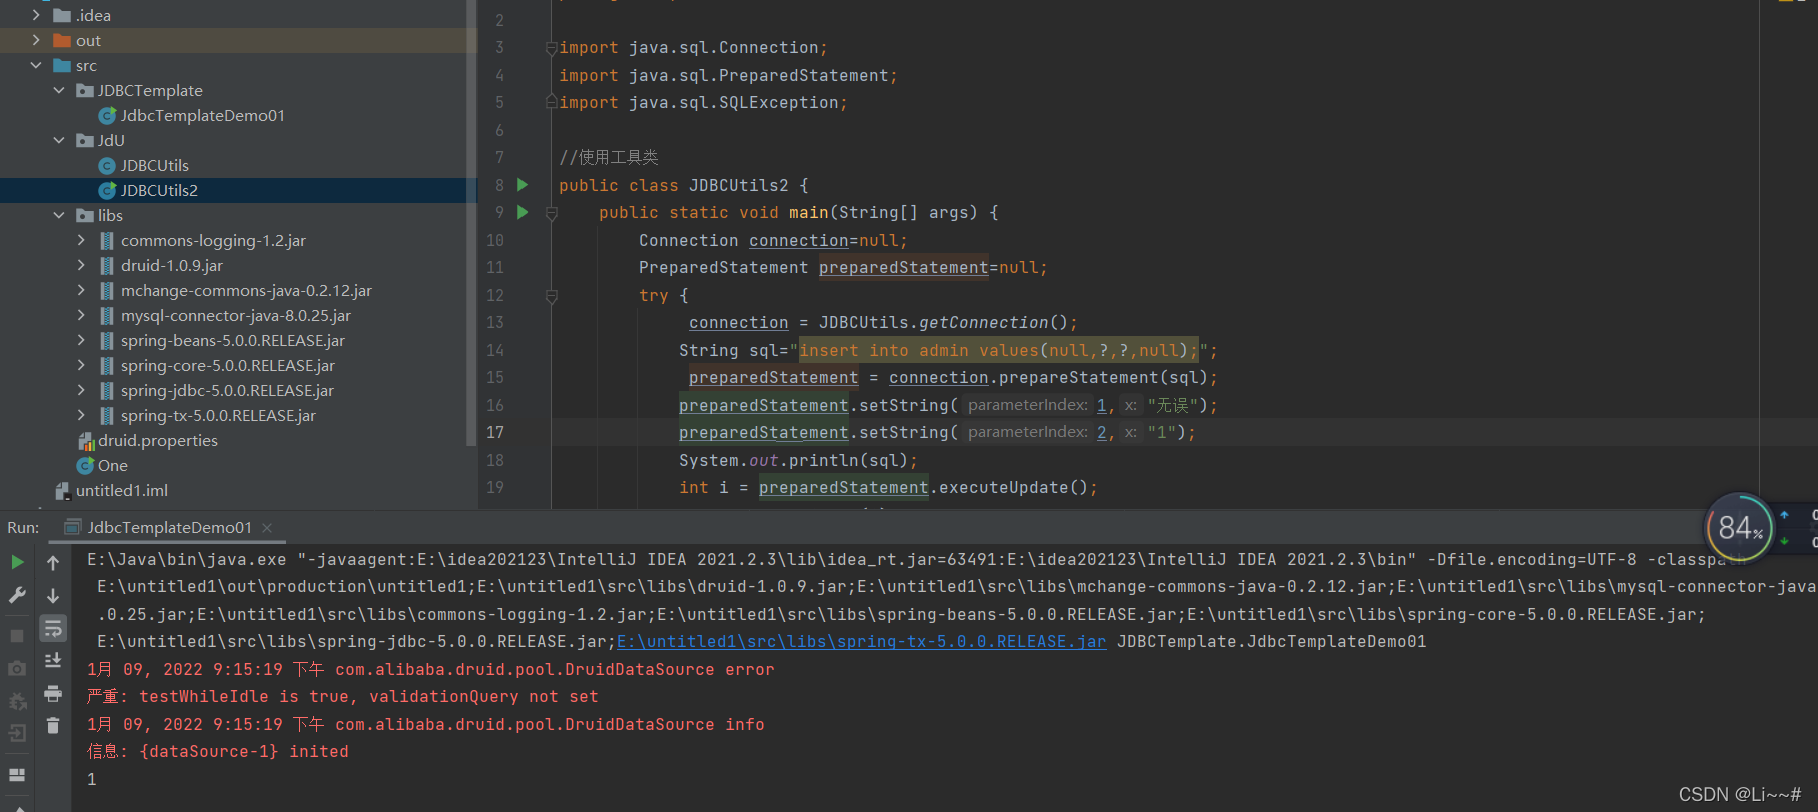
Task: Click down arrow to next stack trace
Action: (53, 595)
